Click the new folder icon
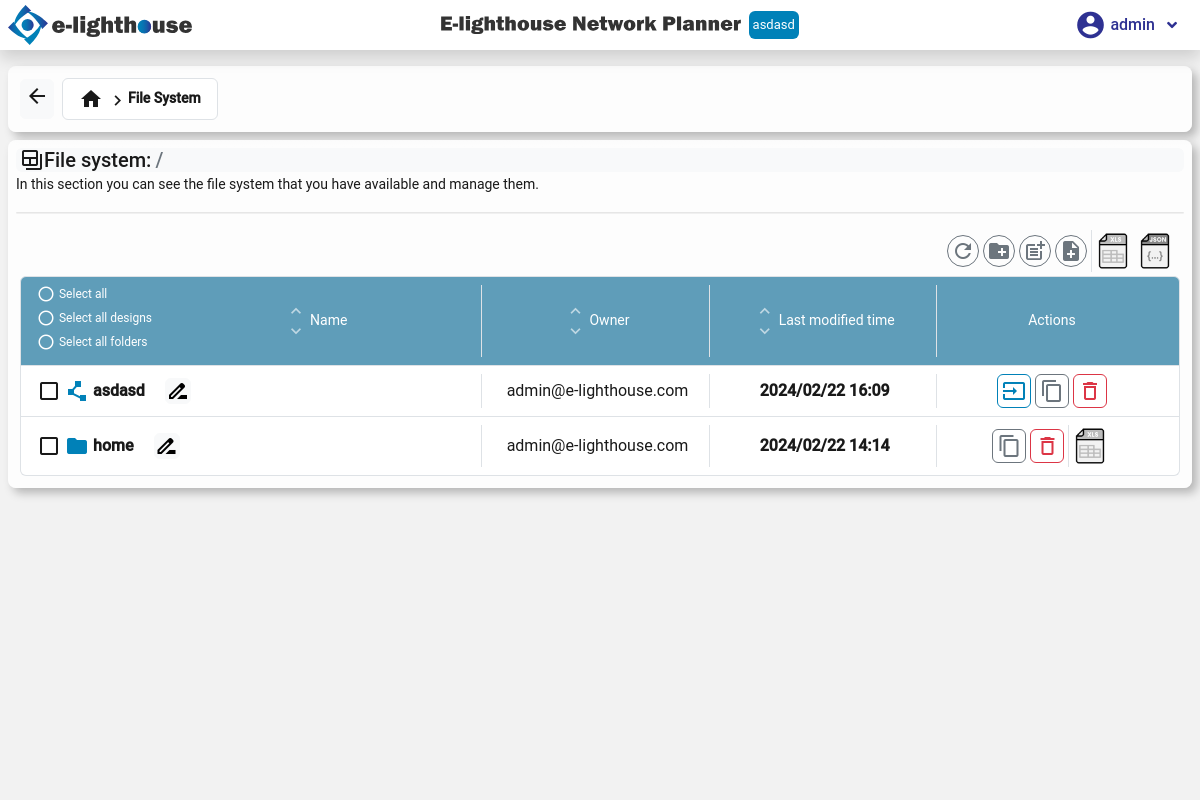 (999, 251)
